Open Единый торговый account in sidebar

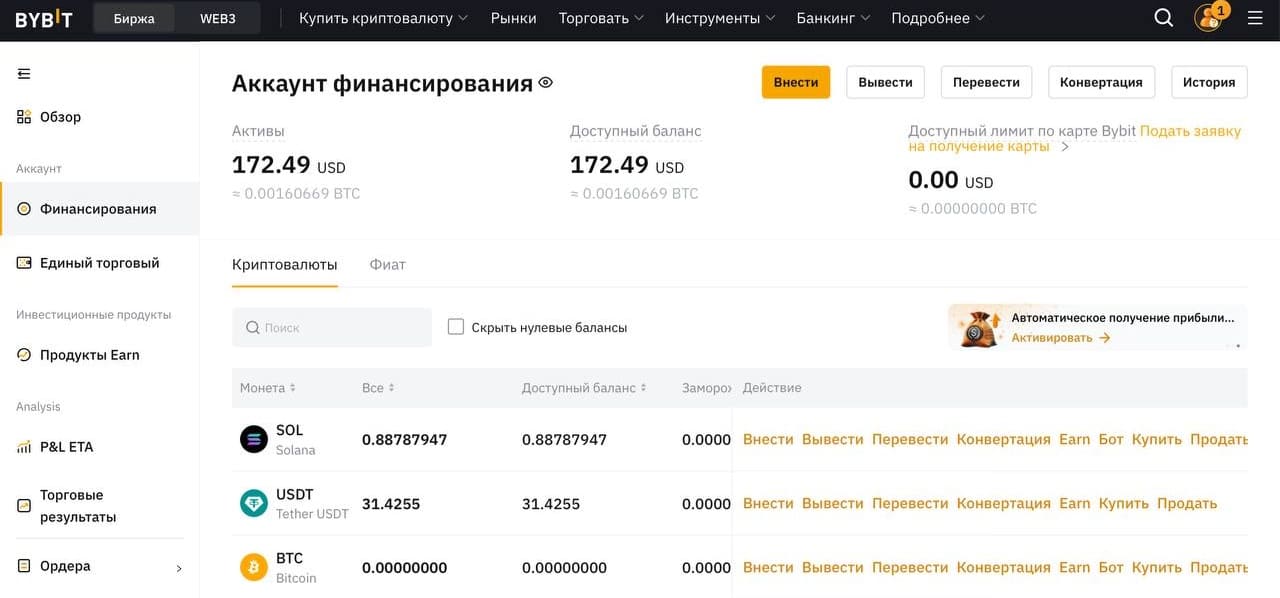(99, 263)
